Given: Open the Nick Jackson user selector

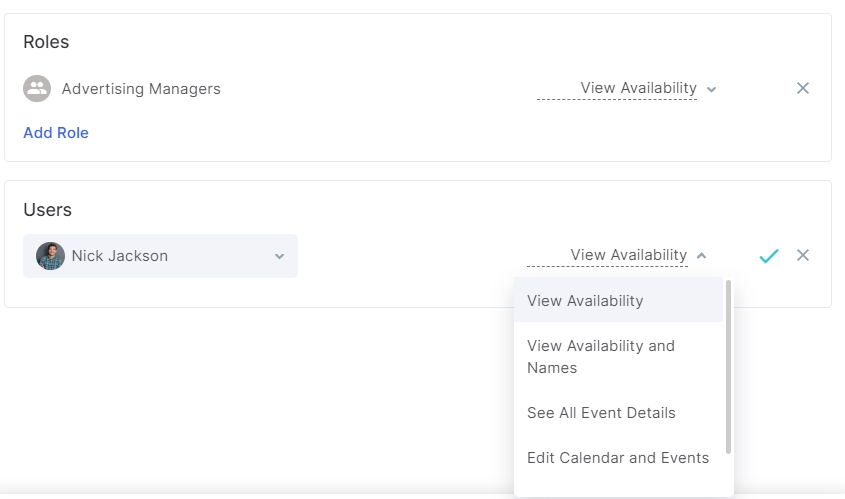Looking at the screenshot, I should (x=160, y=256).
